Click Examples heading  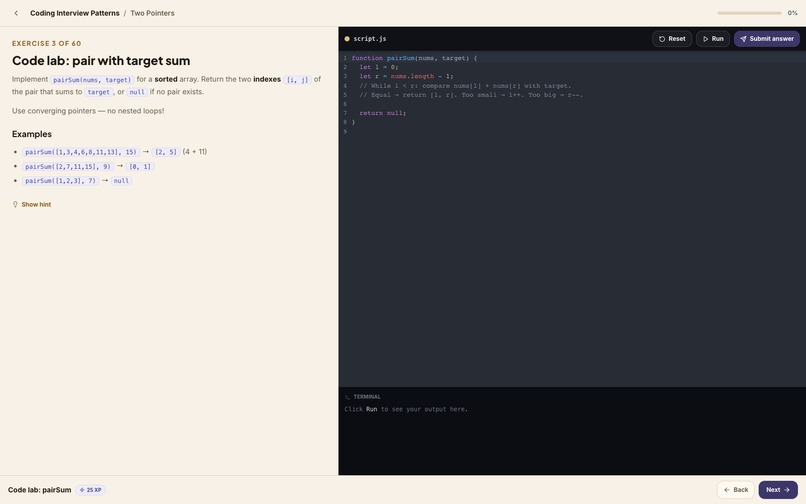(32, 134)
